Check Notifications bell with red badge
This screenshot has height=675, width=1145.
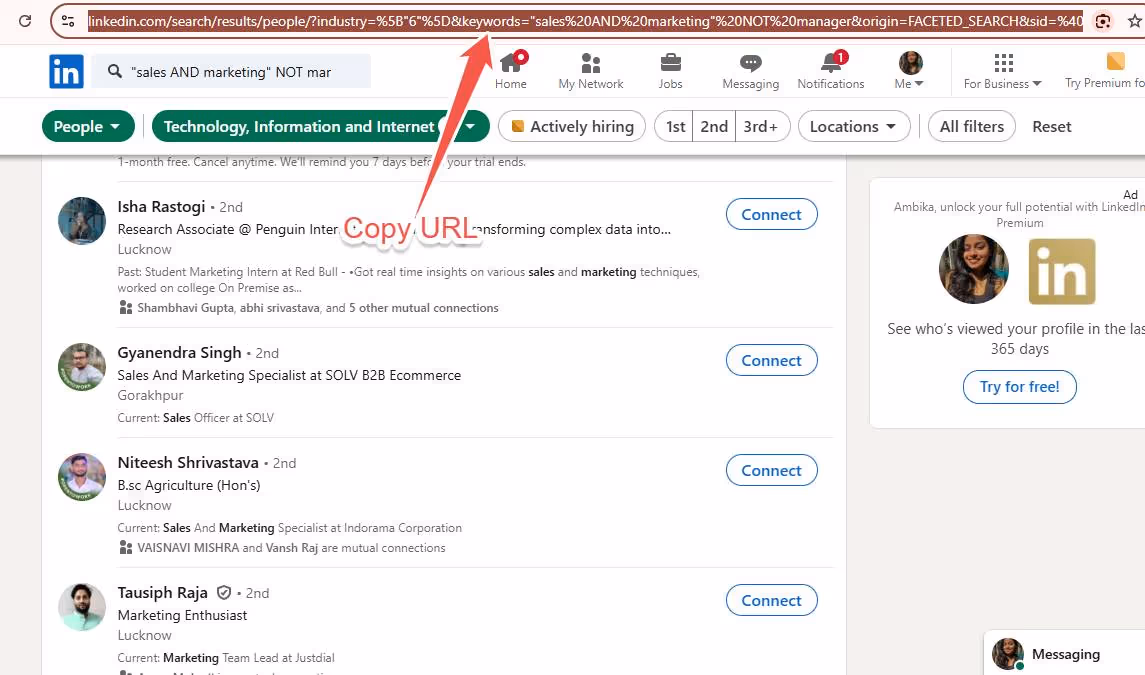click(x=830, y=64)
